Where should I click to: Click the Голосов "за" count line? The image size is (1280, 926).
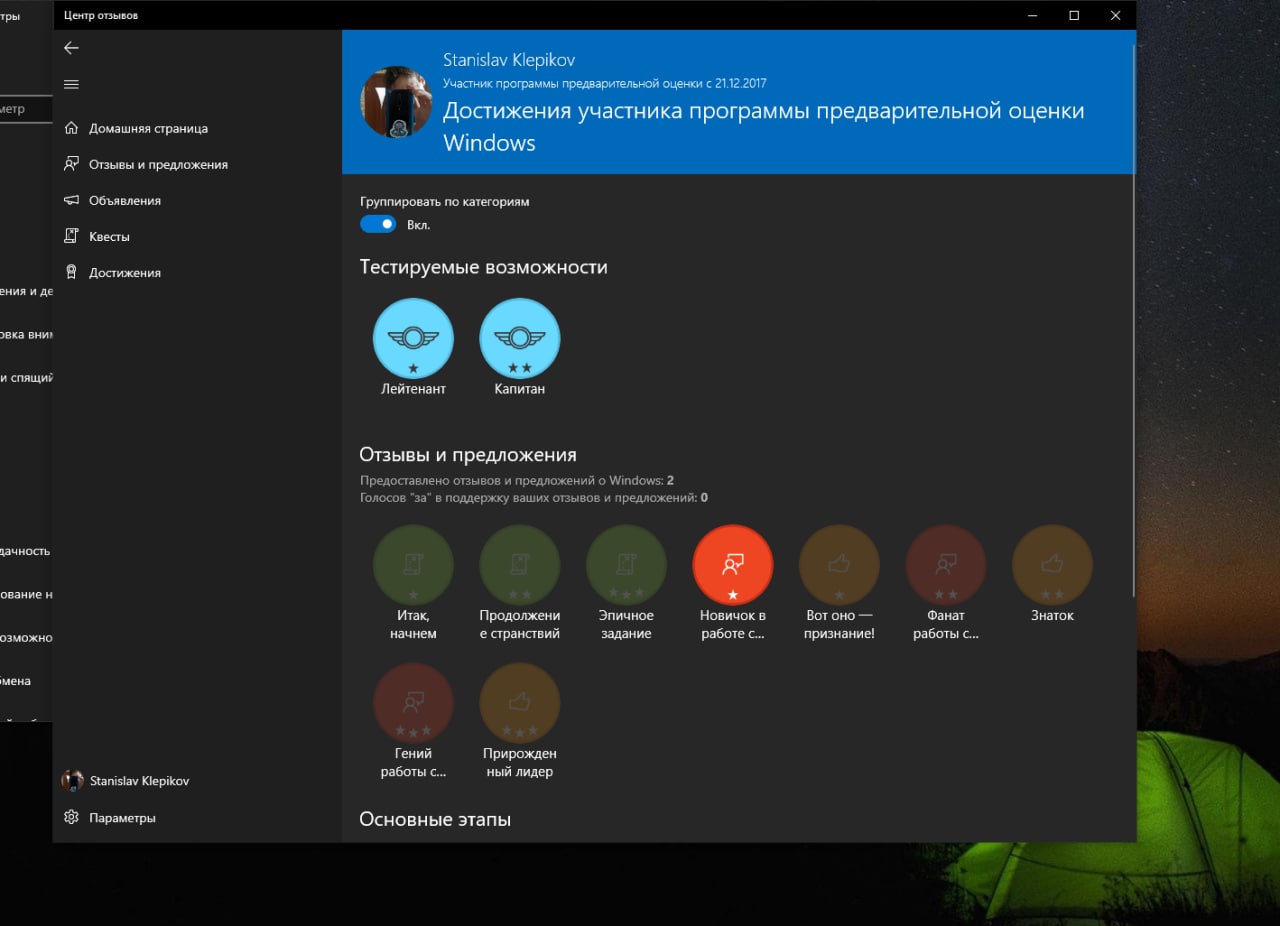pos(533,497)
